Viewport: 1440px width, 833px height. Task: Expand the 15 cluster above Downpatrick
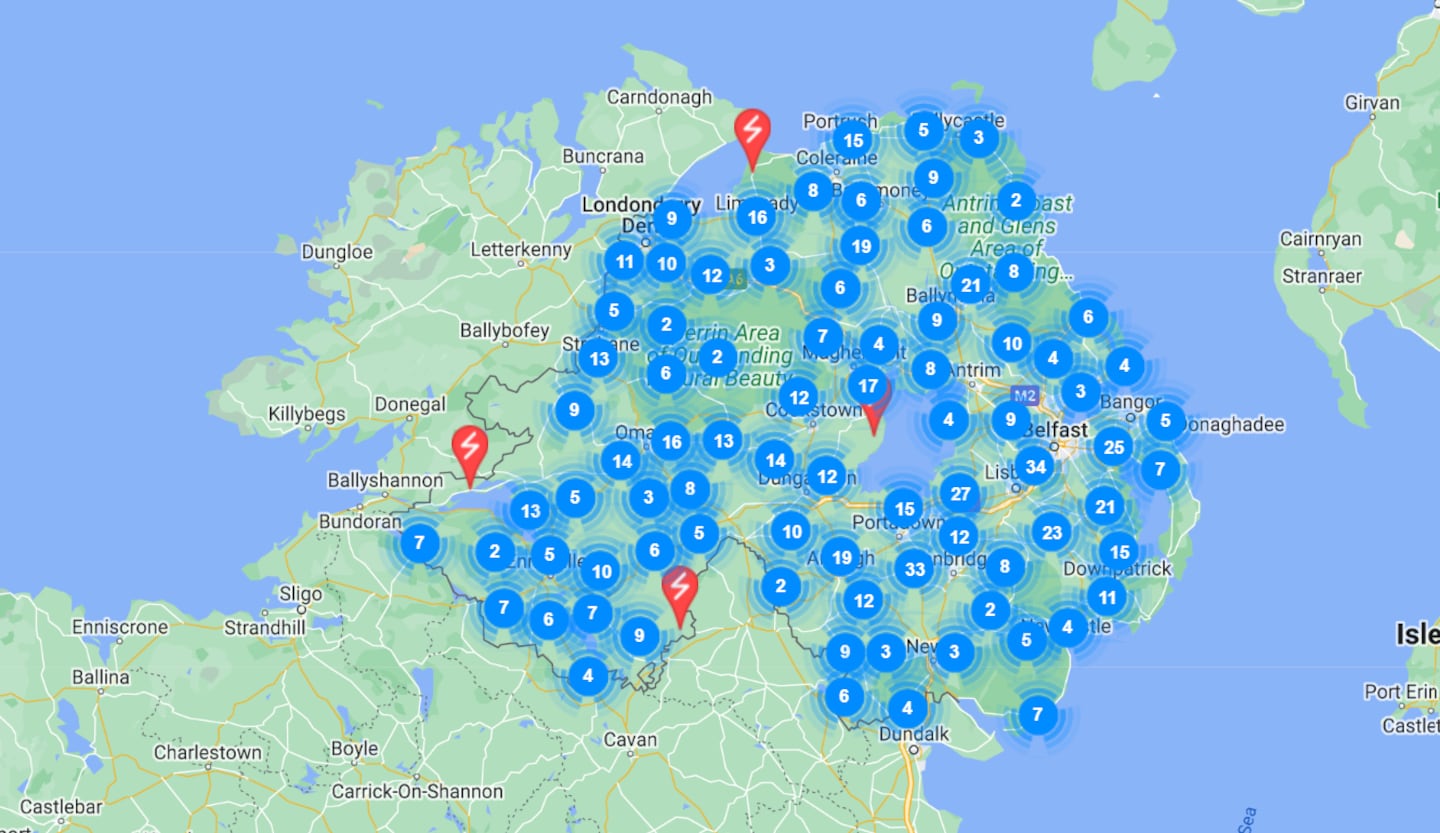click(x=1119, y=551)
